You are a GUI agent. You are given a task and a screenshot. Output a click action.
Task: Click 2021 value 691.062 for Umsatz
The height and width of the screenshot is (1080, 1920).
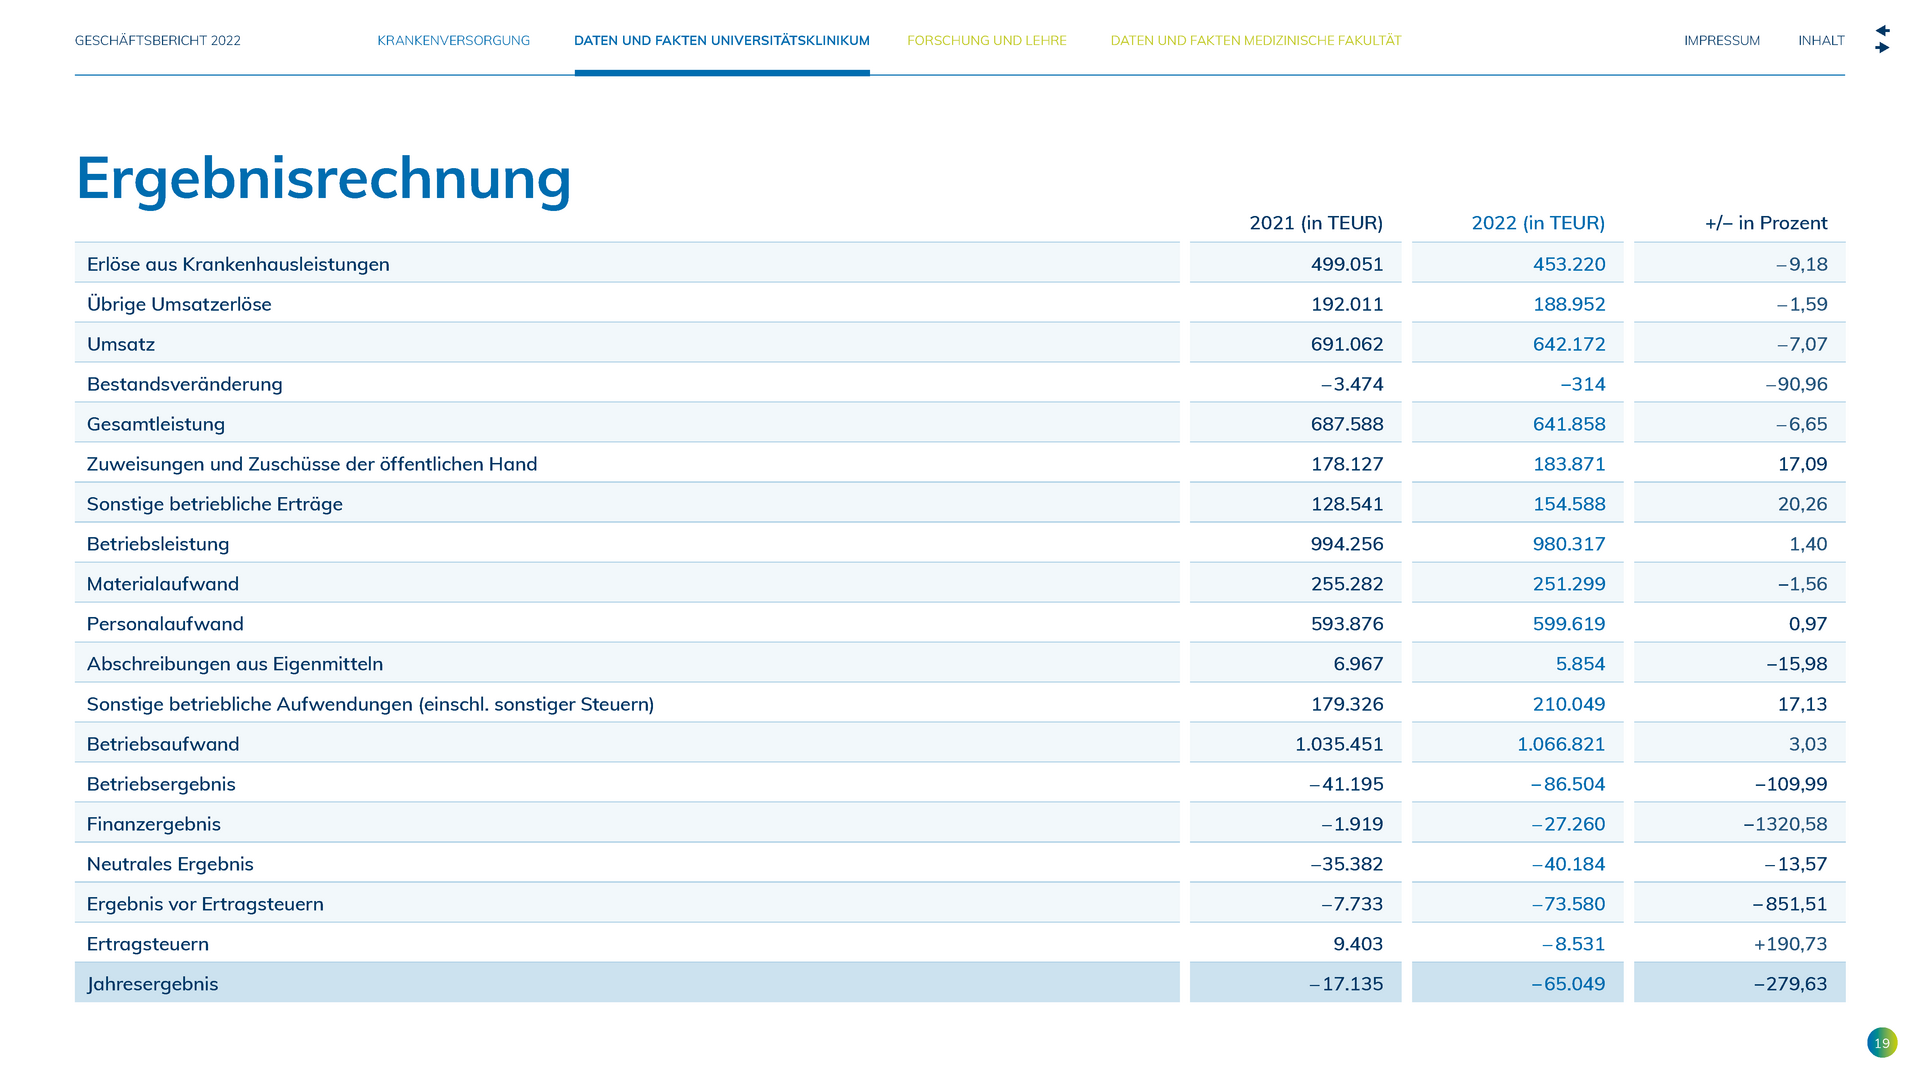tap(1347, 344)
